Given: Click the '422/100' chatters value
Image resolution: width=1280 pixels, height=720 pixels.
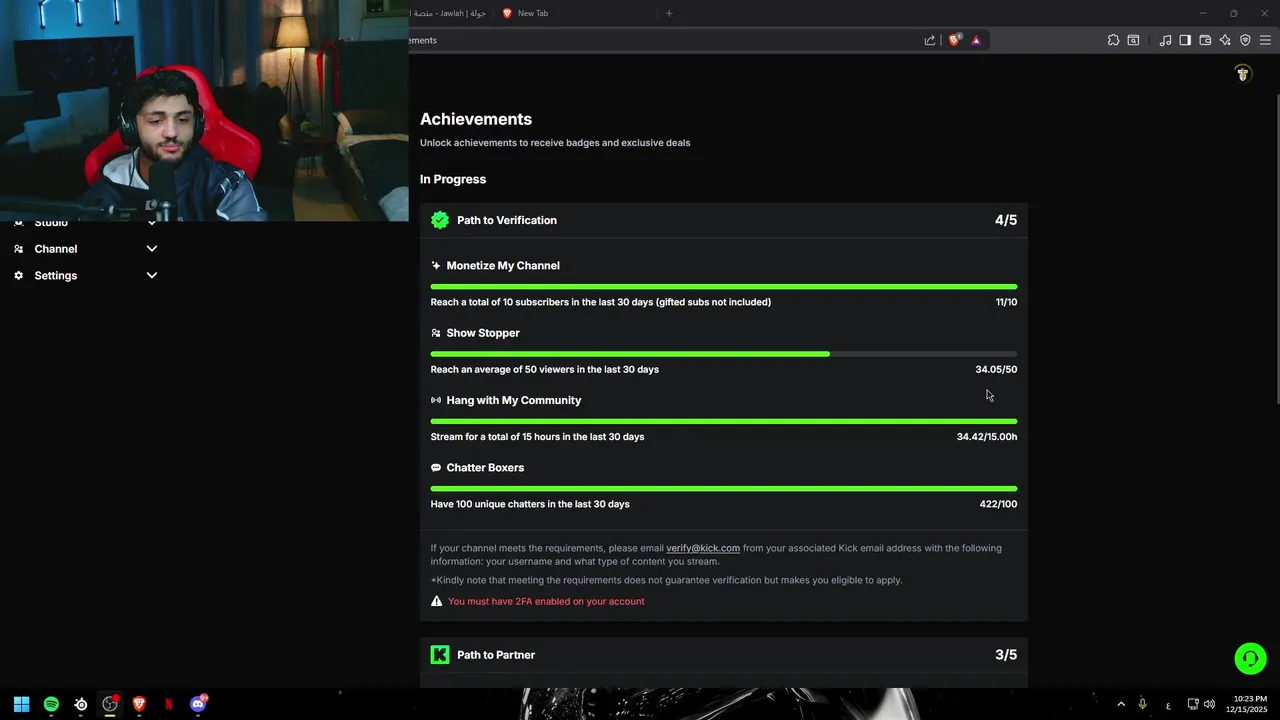Looking at the screenshot, I should pyautogui.click(x=998, y=504).
